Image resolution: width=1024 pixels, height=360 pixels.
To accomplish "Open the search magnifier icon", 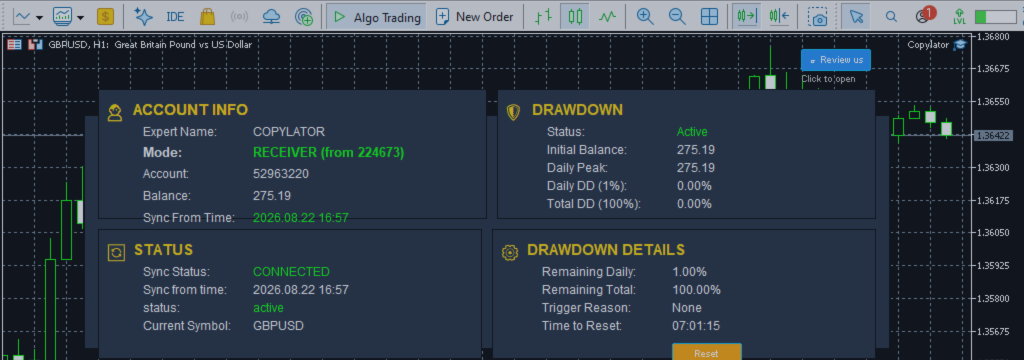I will [x=891, y=16].
